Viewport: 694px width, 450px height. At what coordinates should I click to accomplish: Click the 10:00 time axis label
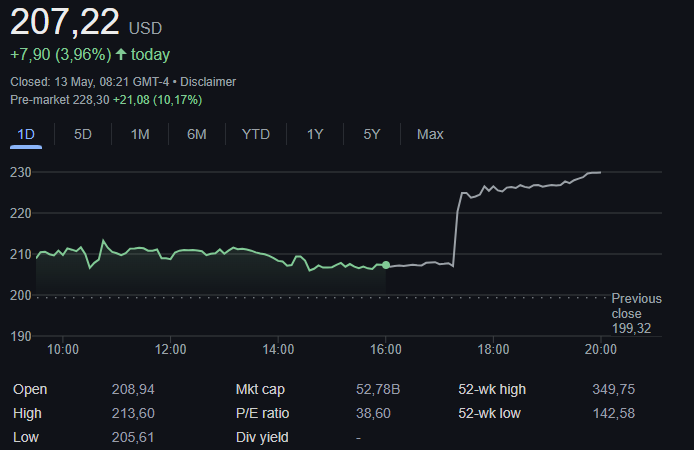tap(63, 350)
